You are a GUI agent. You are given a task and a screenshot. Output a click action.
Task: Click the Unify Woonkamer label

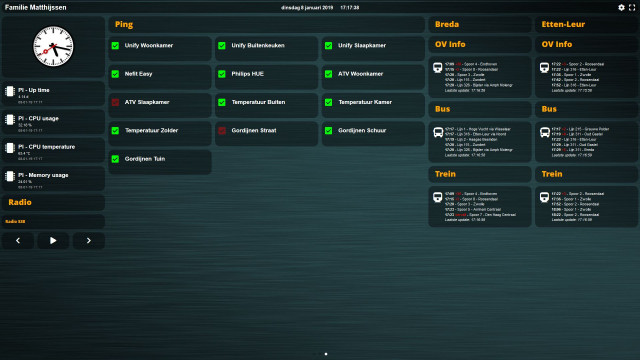pos(149,45)
